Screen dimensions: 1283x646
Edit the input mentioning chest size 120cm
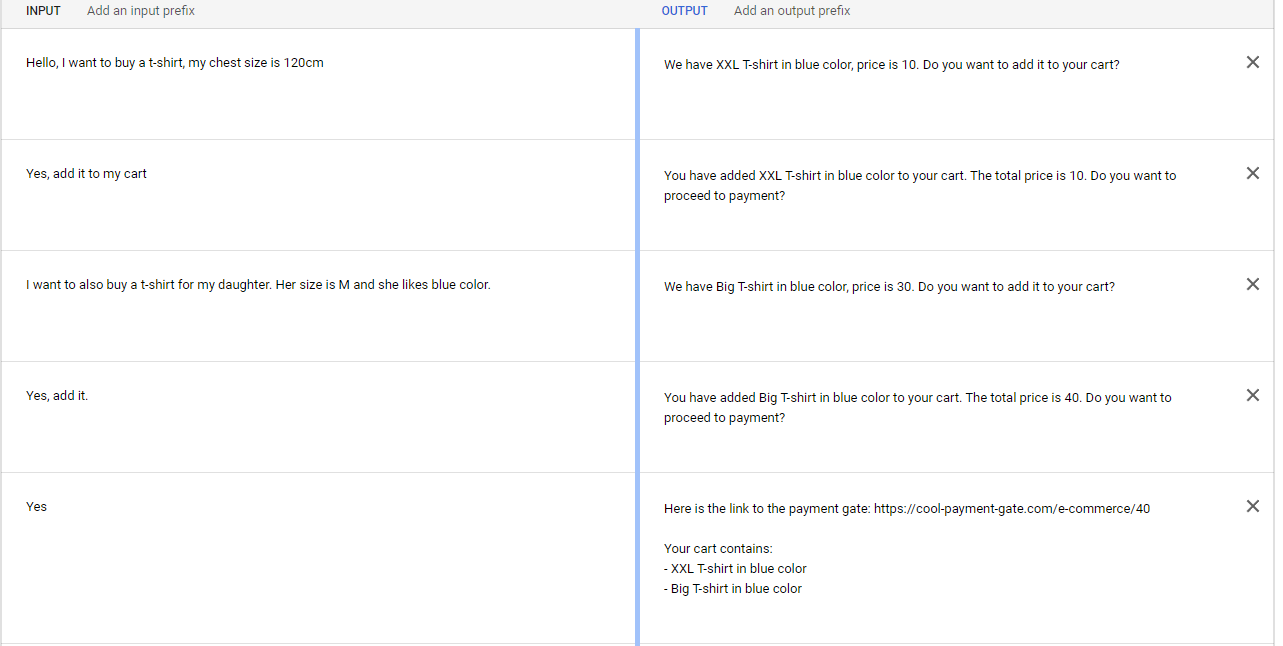coord(175,63)
